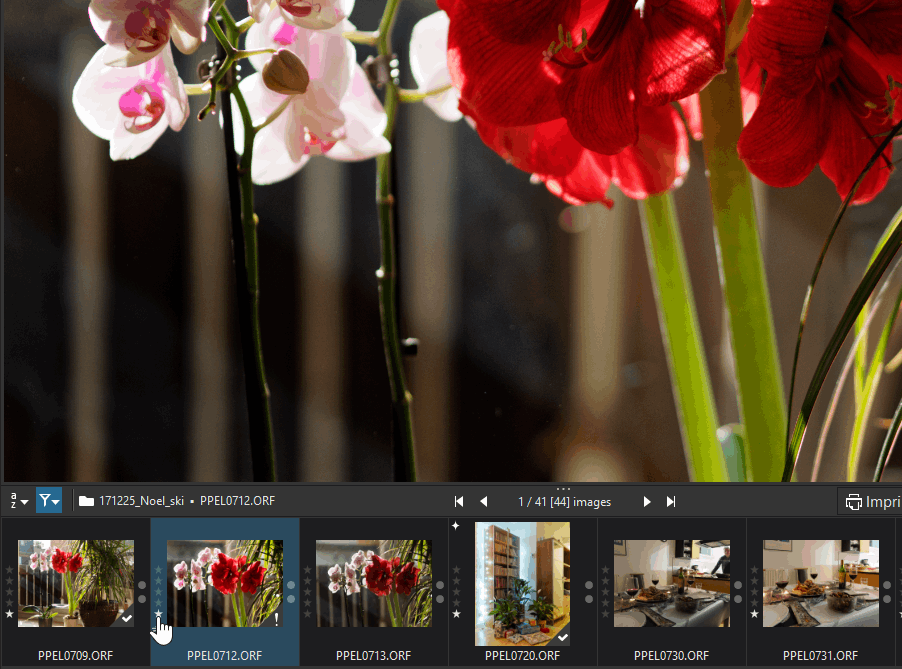Click the Imprimer print button
902x669 pixels.
[x=871, y=502]
